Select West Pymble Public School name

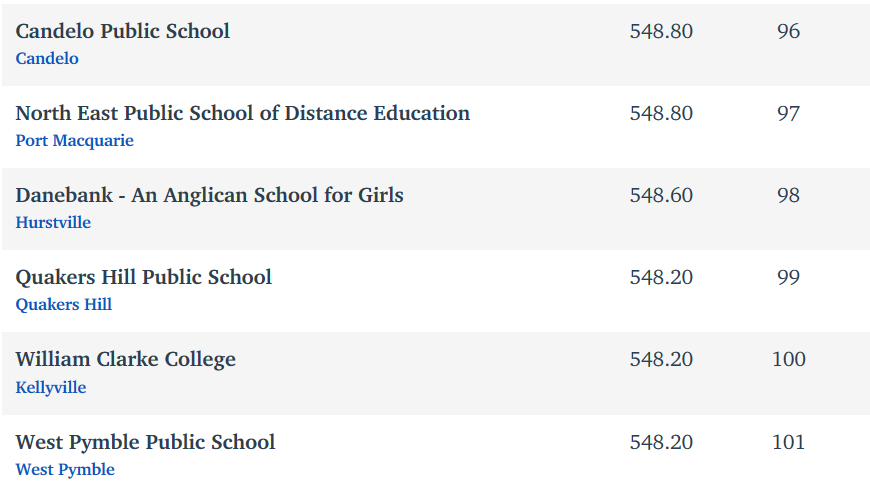pos(145,442)
